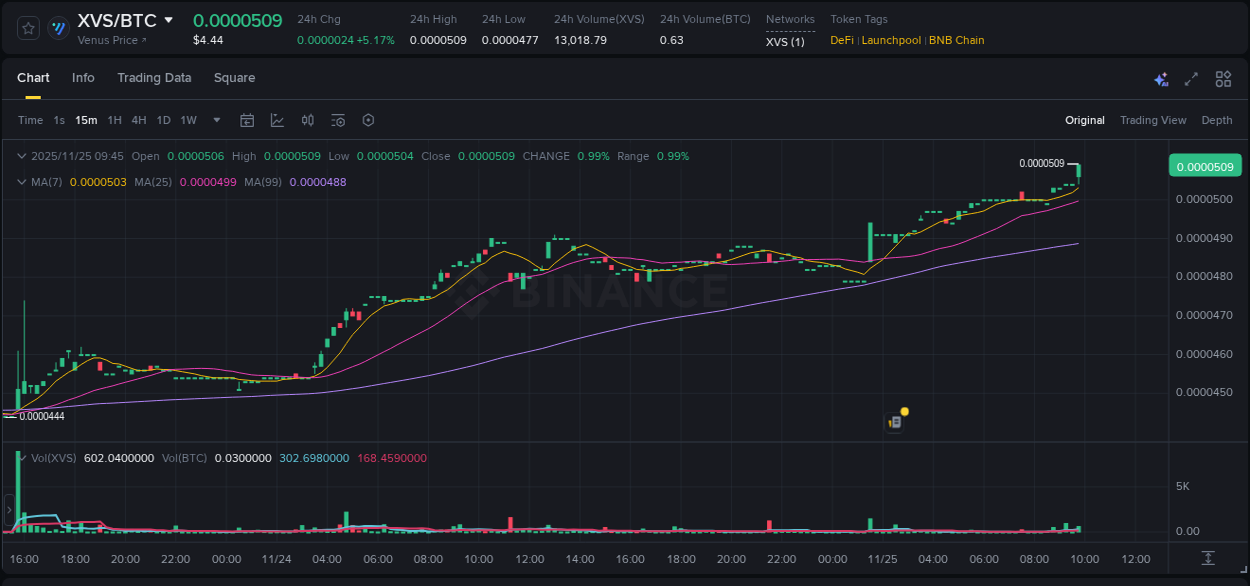The height and width of the screenshot is (586, 1250).
Task: Select the 1H timeframe
Action: click(x=115, y=120)
